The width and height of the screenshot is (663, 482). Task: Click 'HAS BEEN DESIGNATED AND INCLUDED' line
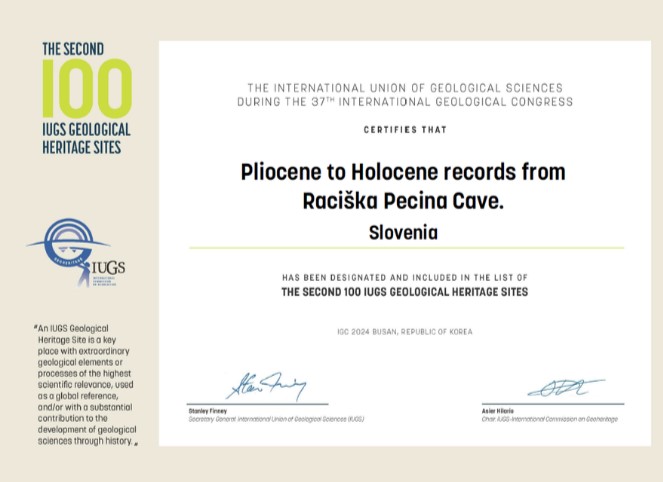(405, 278)
